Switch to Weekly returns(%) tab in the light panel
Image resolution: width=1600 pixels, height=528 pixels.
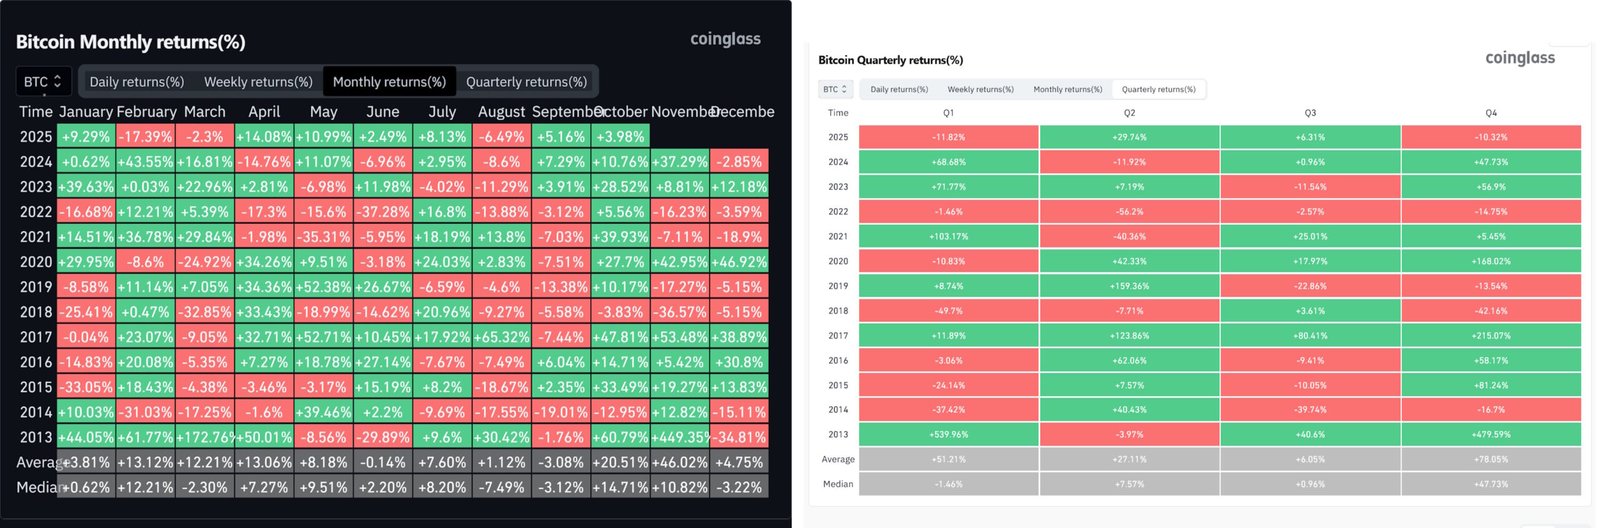(x=980, y=89)
